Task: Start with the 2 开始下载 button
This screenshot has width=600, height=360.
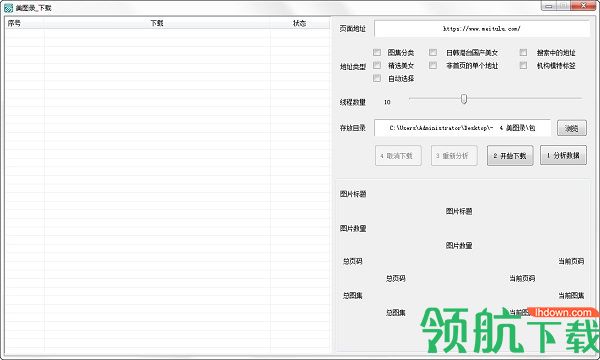Action: [510, 156]
